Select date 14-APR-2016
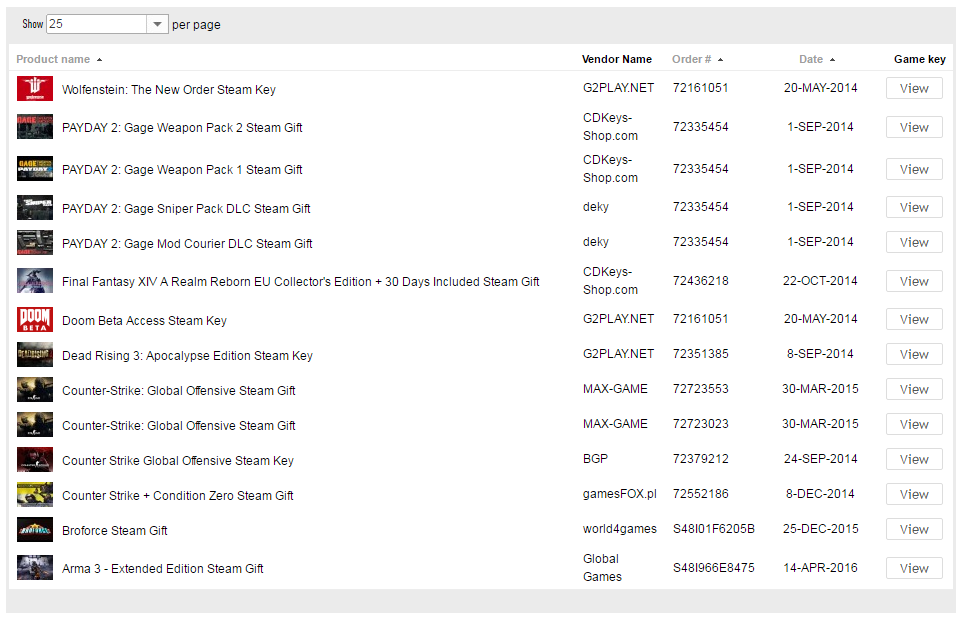963x619 pixels. [x=821, y=568]
